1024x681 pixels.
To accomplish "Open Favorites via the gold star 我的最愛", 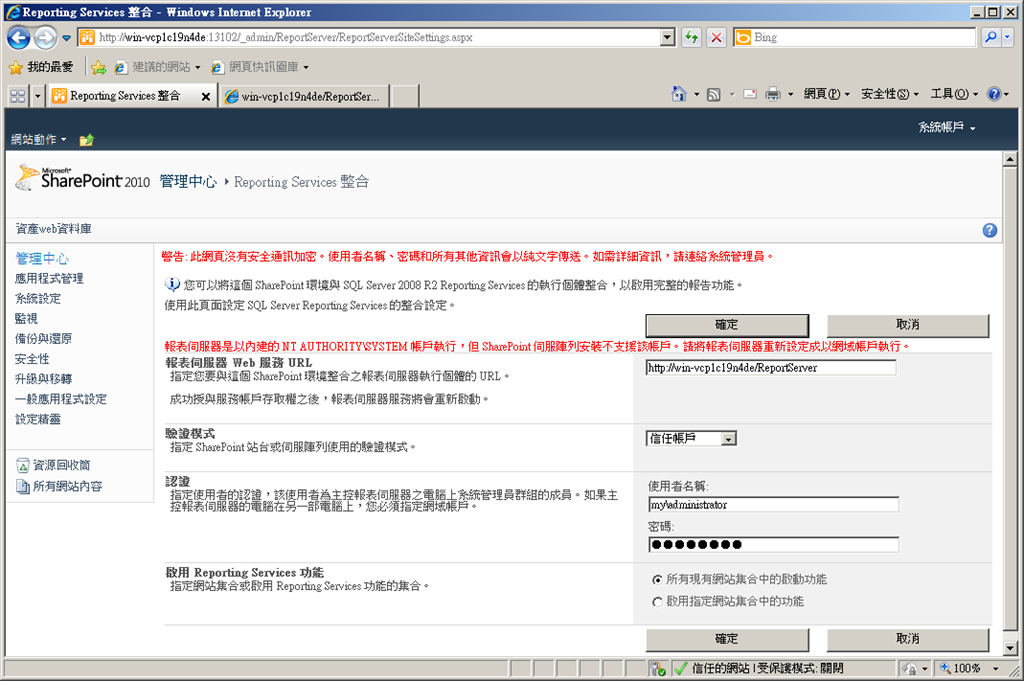I will tap(41, 67).
